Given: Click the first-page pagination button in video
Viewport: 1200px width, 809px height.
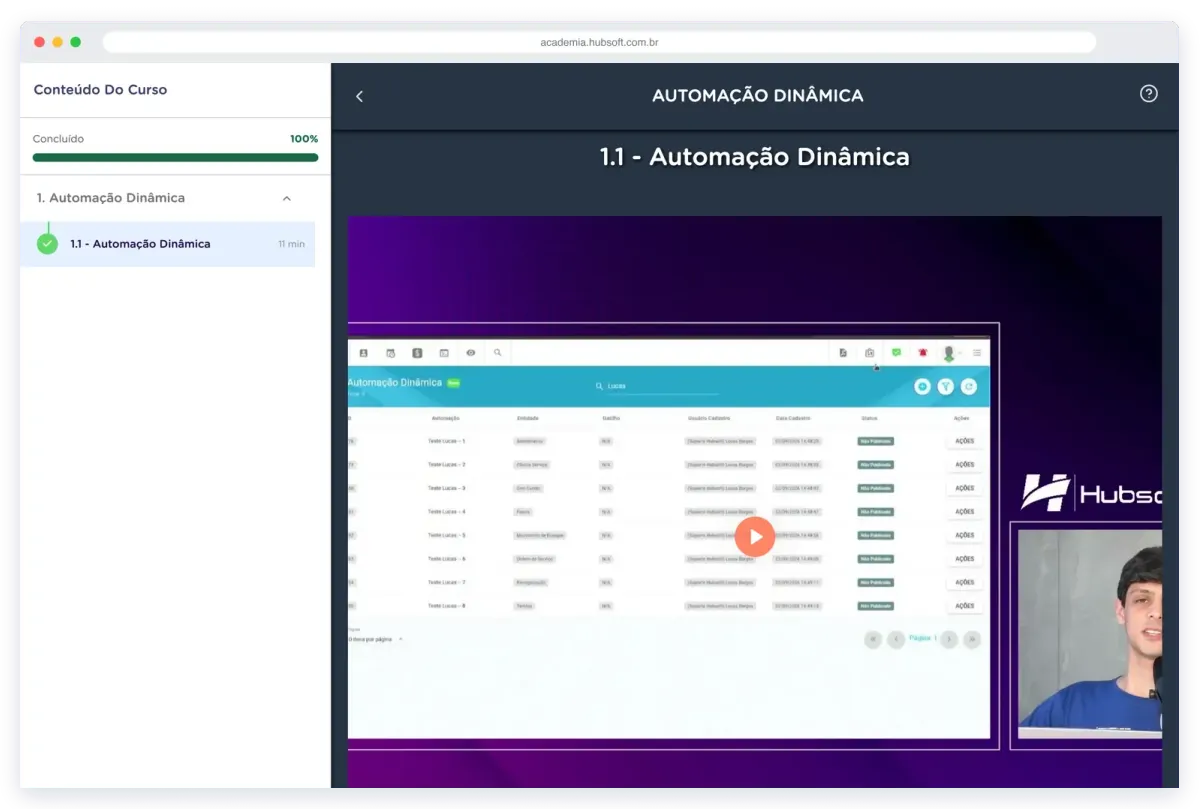Looking at the screenshot, I should [x=873, y=639].
